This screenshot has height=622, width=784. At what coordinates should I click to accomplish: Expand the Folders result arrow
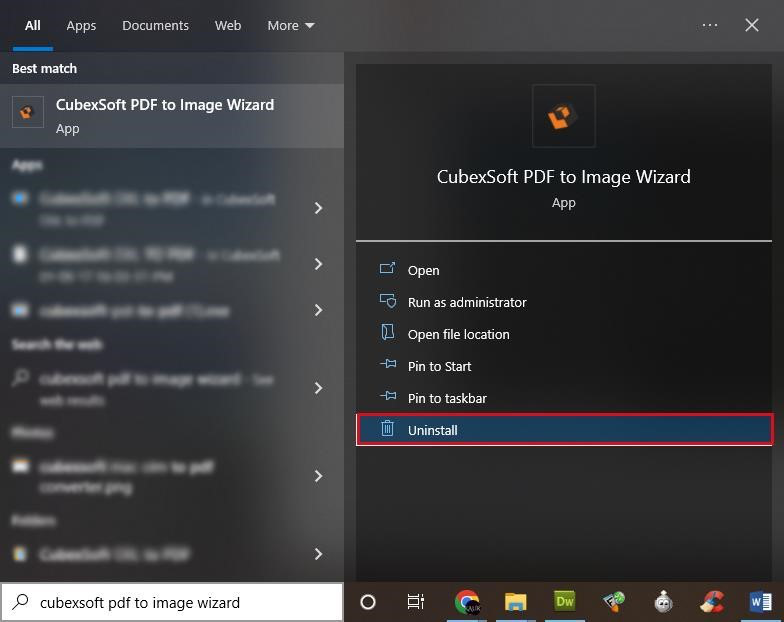318,554
